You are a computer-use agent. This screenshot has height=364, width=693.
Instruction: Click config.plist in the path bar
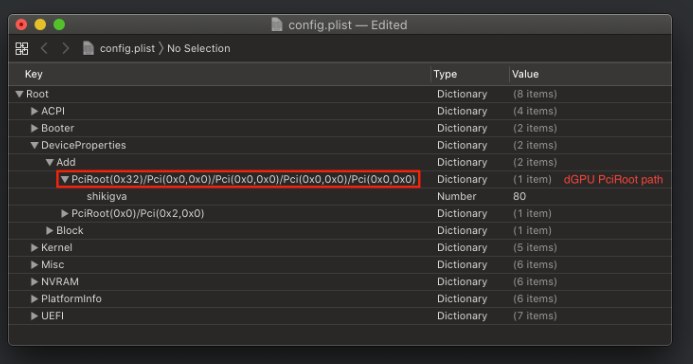tap(127, 48)
